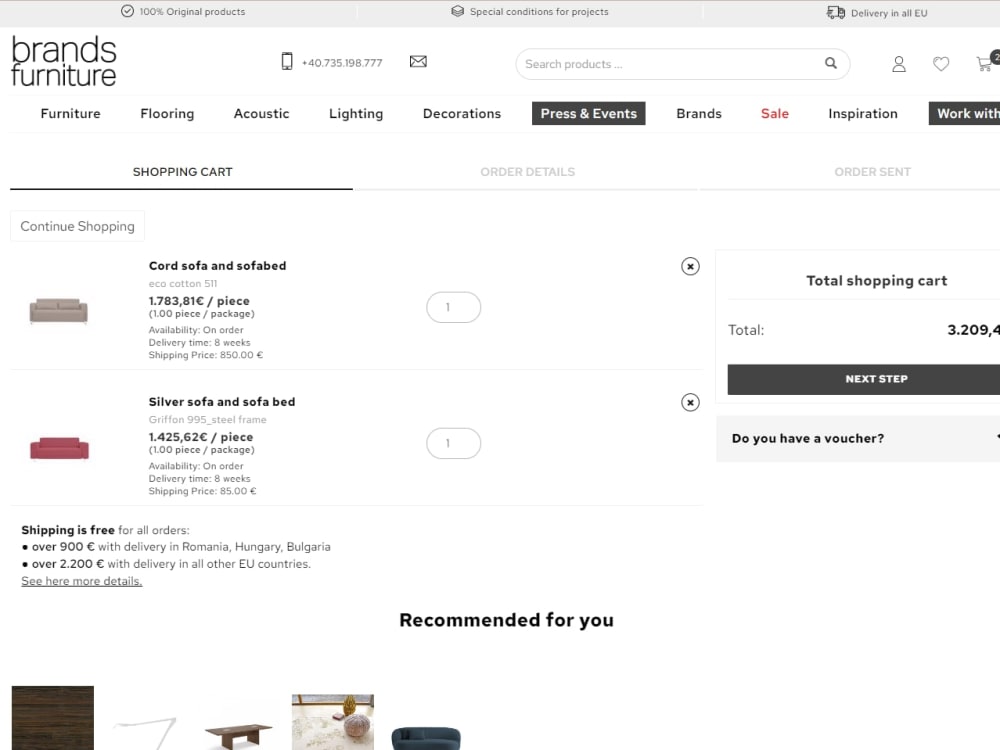Open the dark wood flooring recommendation
Viewport: 1000px width, 750px height.
point(53,717)
